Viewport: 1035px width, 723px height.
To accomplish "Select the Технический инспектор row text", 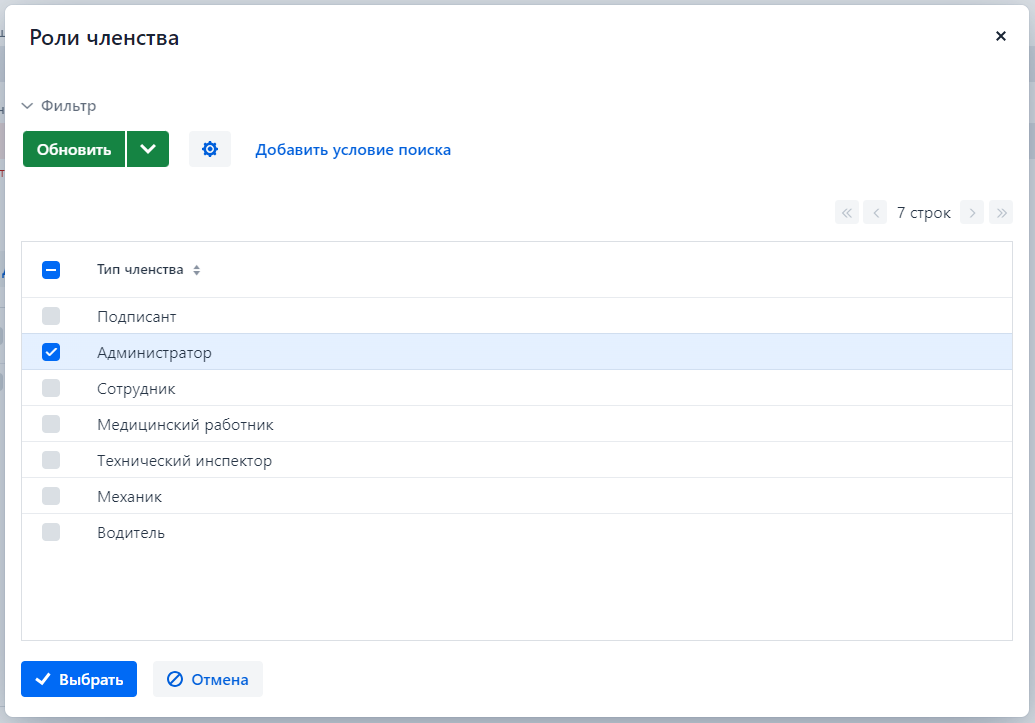I will pyautogui.click(x=184, y=461).
